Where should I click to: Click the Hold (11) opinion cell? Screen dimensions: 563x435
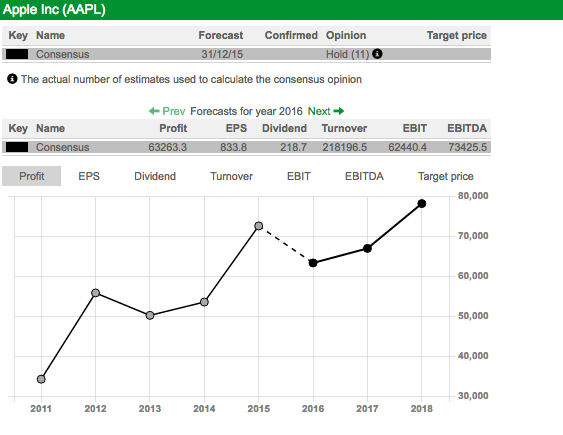click(x=348, y=54)
